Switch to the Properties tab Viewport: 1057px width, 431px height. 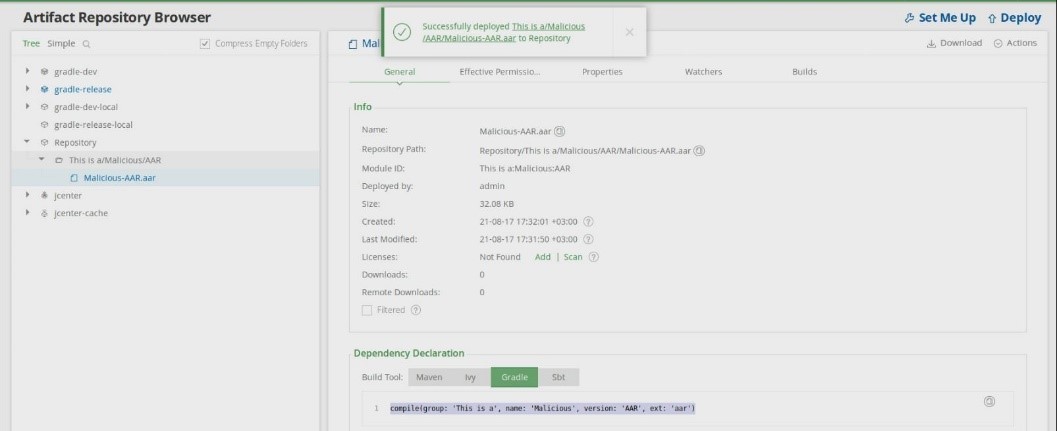[602, 72]
